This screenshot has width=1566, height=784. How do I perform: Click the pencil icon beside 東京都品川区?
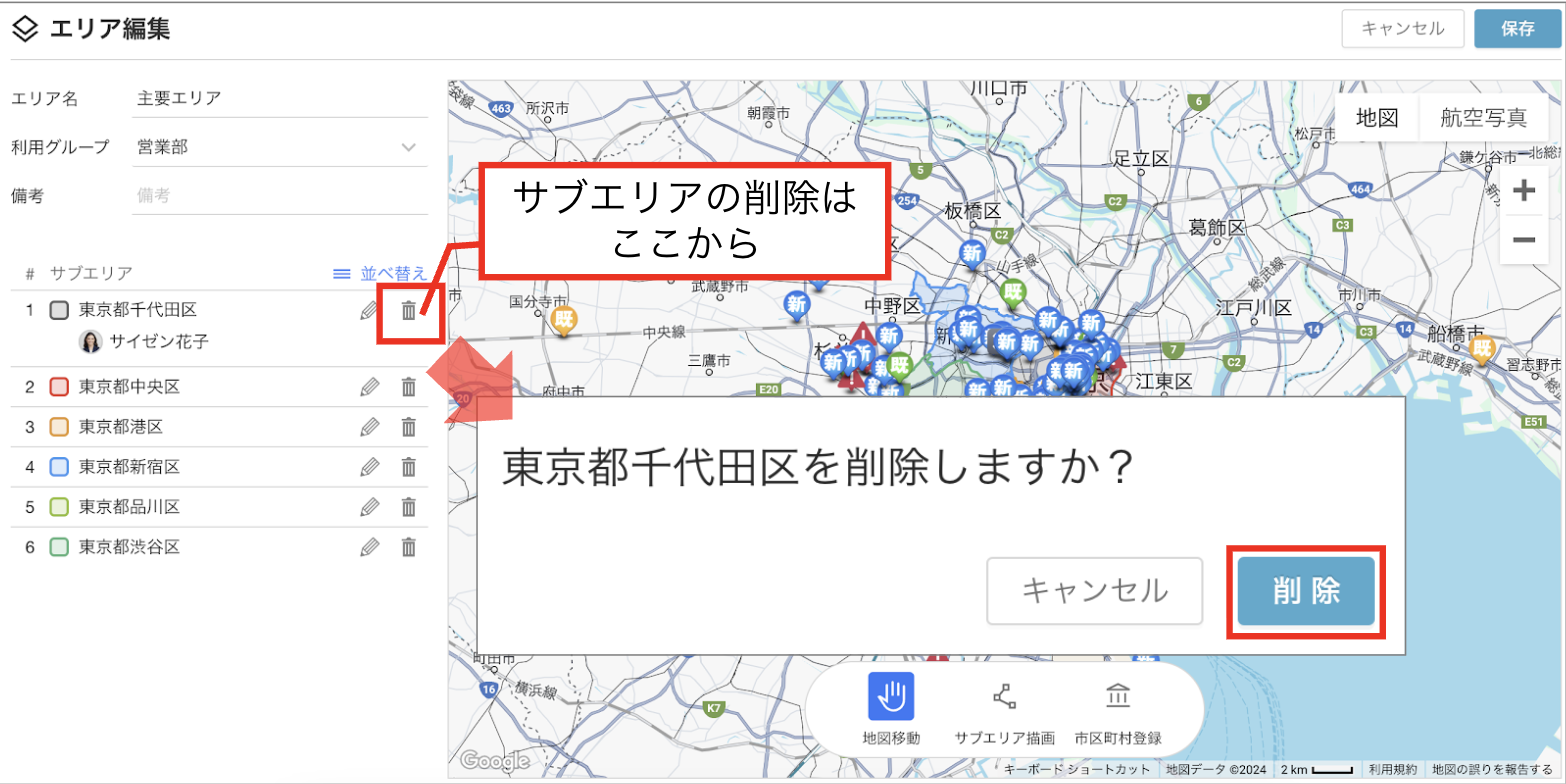[x=370, y=507]
